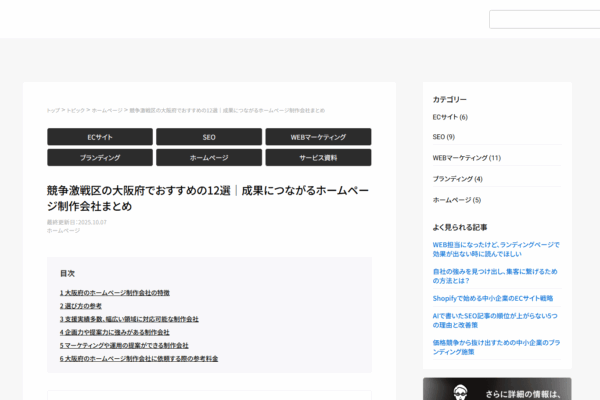Go to トップ in the breadcrumb
600x400 pixels.
coord(53,110)
